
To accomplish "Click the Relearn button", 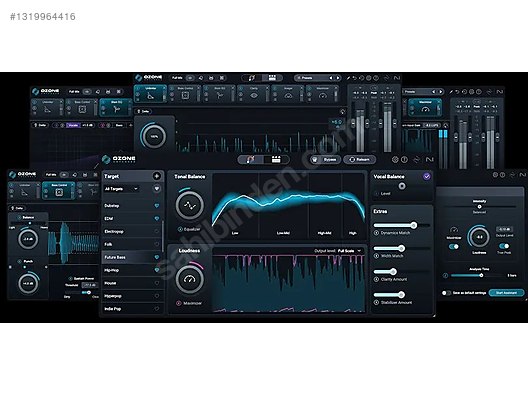I will pyautogui.click(x=359, y=159).
